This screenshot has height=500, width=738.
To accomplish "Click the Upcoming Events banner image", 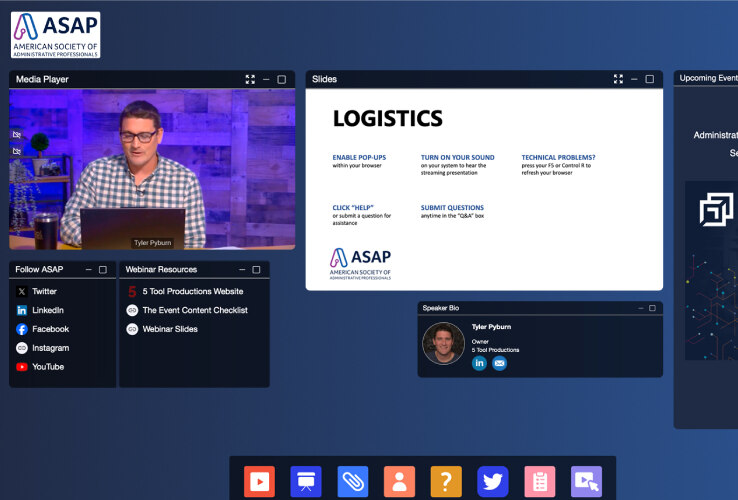I will pos(711,270).
